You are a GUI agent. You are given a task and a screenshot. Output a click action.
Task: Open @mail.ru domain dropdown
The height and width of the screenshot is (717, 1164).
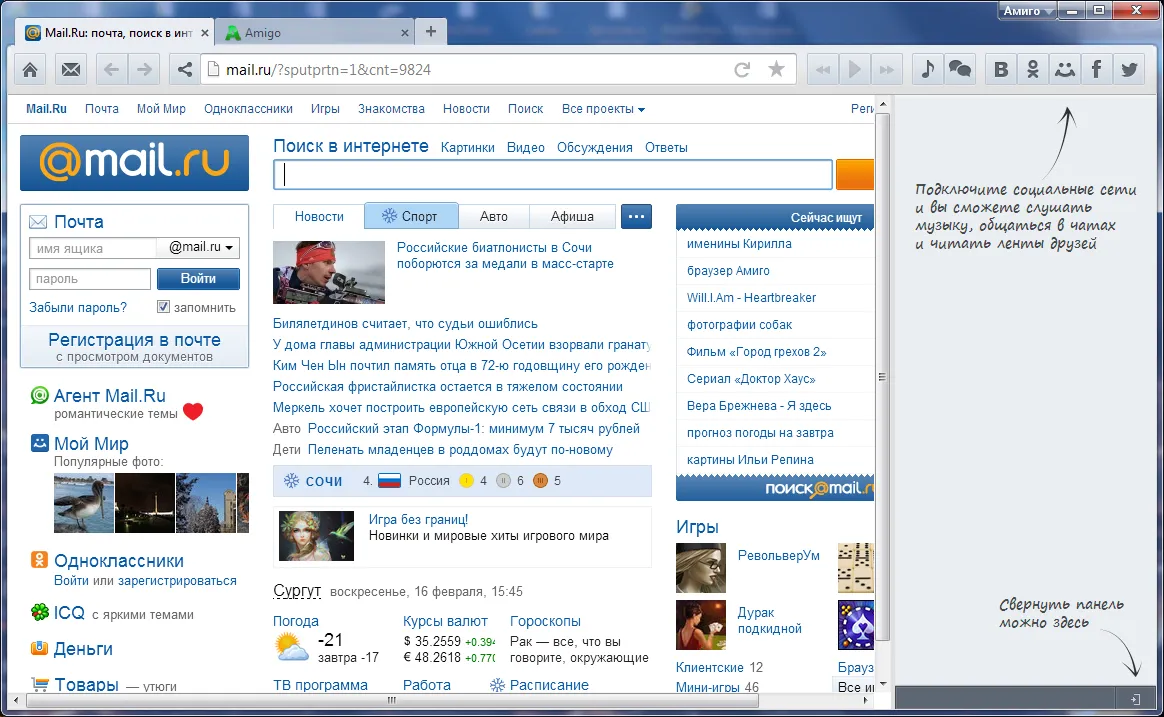pos(199,247)
